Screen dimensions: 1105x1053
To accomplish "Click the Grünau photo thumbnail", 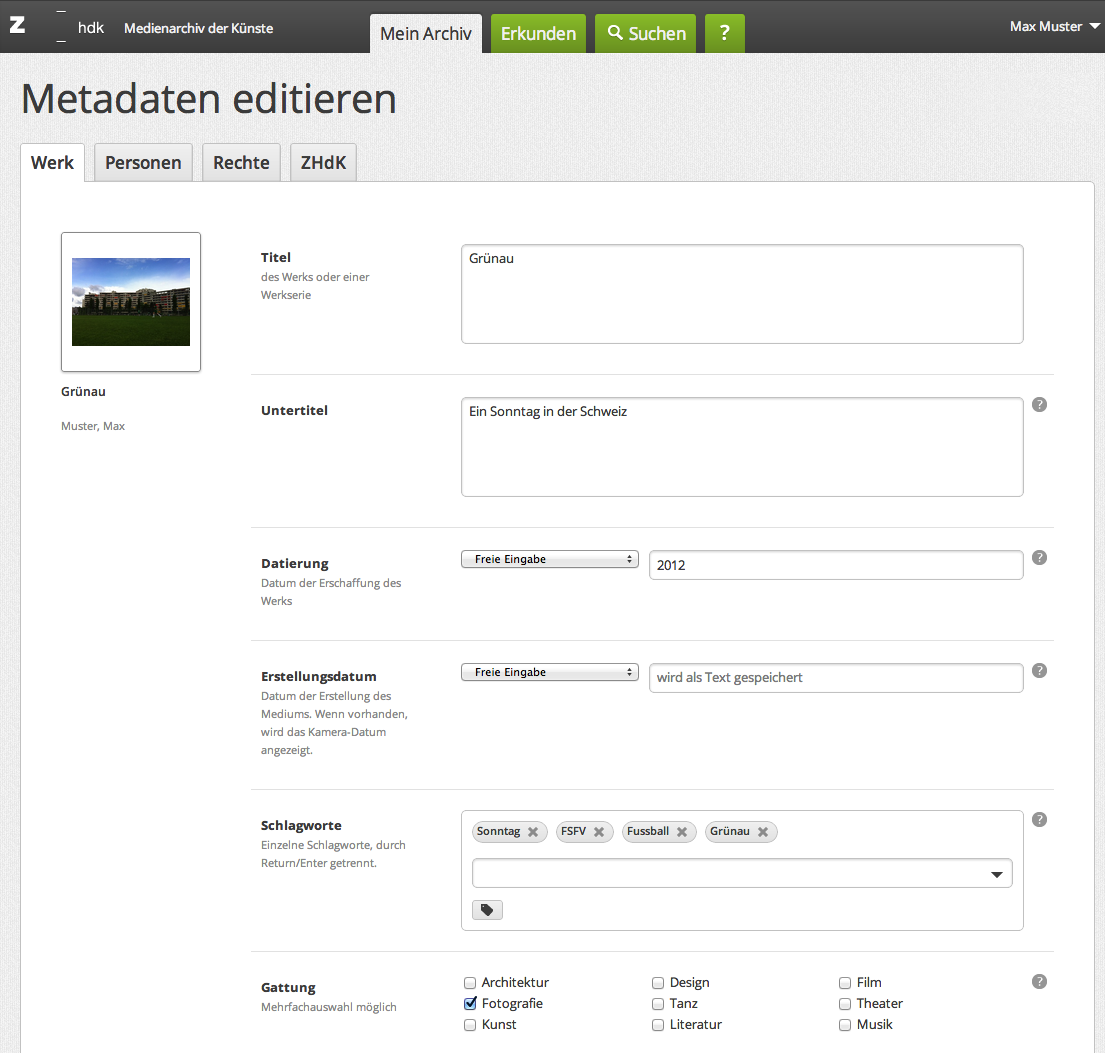I will 131,302.
